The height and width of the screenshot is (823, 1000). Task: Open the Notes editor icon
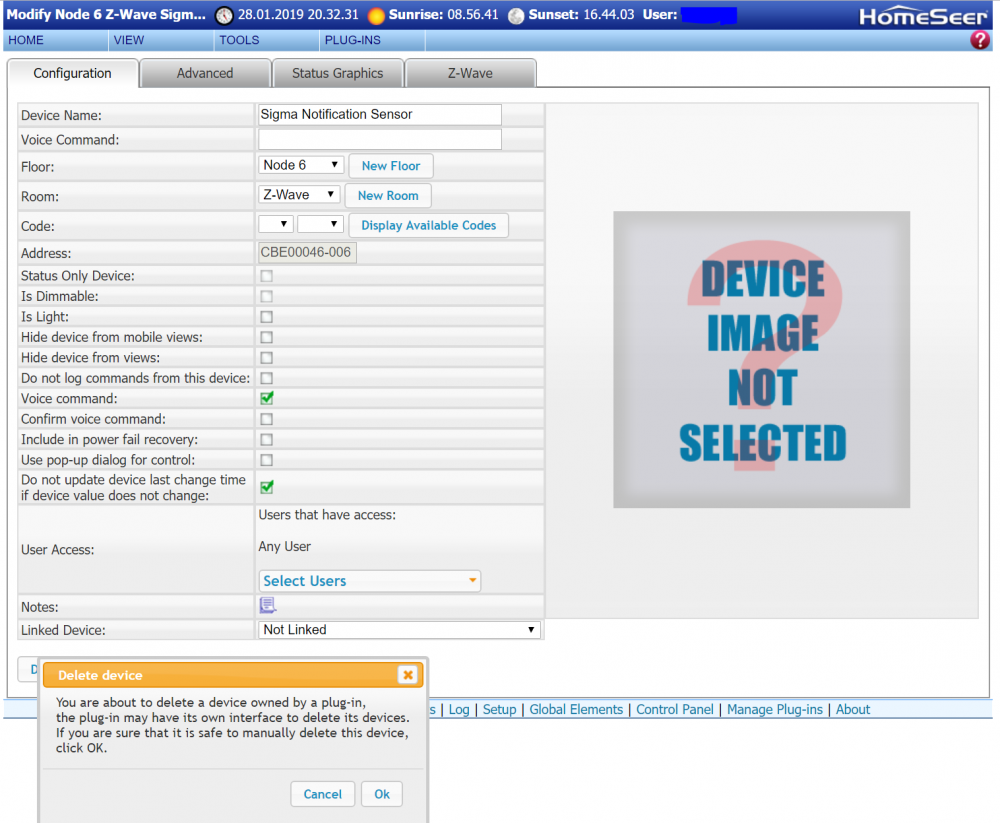(267, 605)
